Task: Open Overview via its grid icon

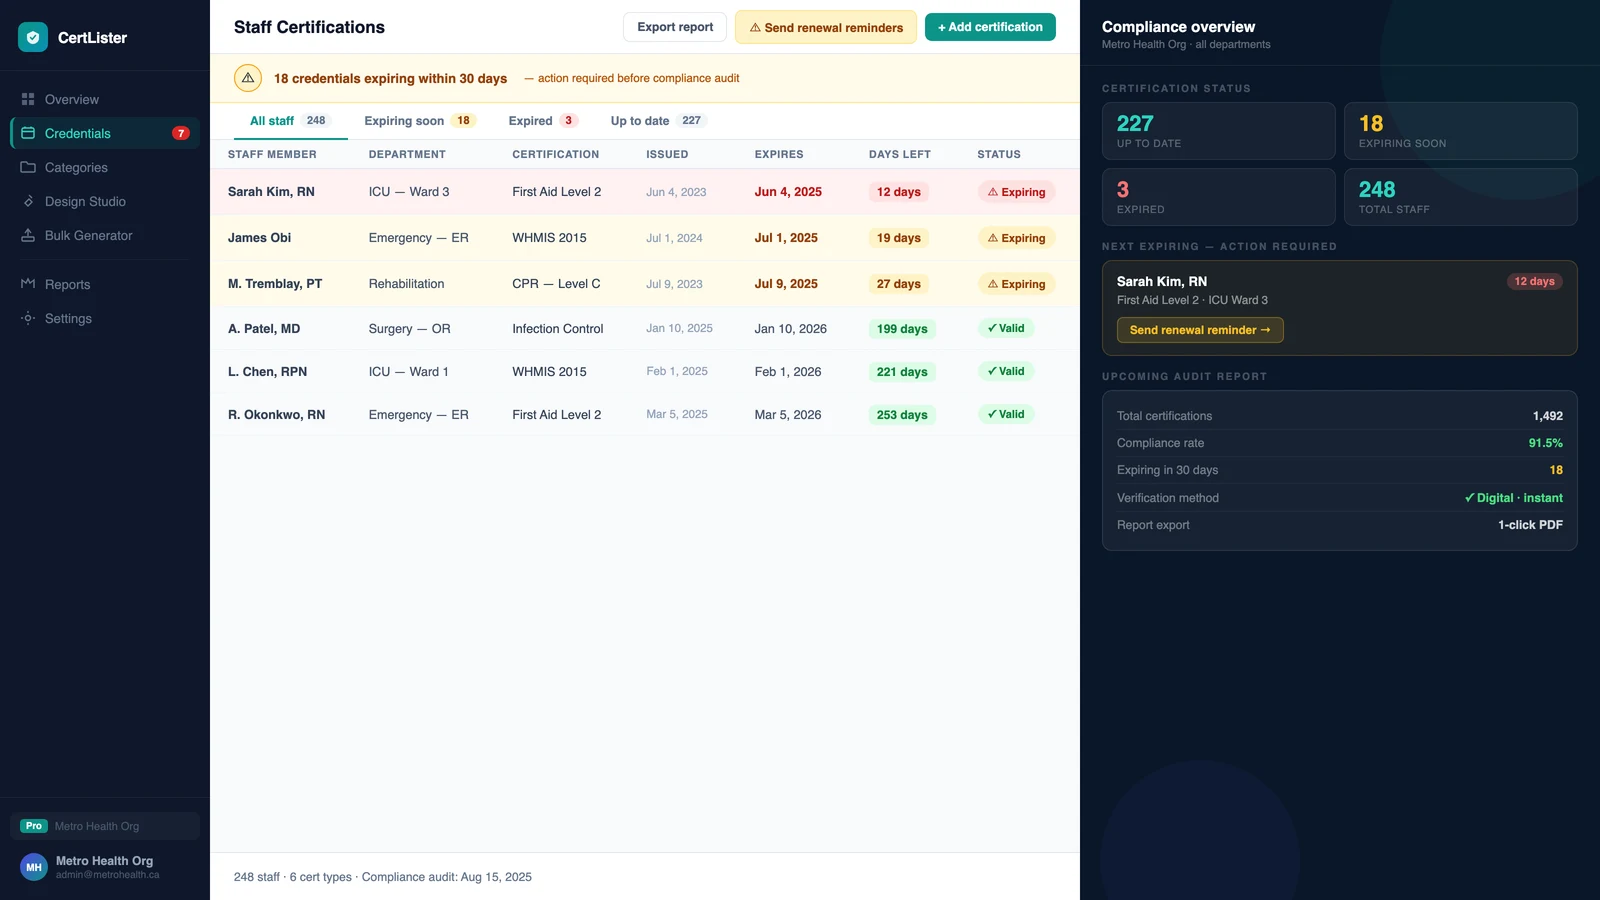Action: tap(28, 99)
